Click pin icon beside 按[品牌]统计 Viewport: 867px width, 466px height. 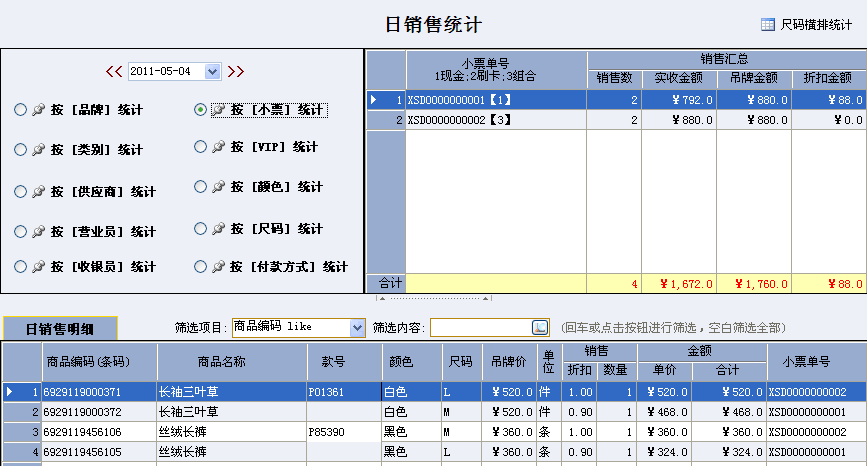[38, 109]
